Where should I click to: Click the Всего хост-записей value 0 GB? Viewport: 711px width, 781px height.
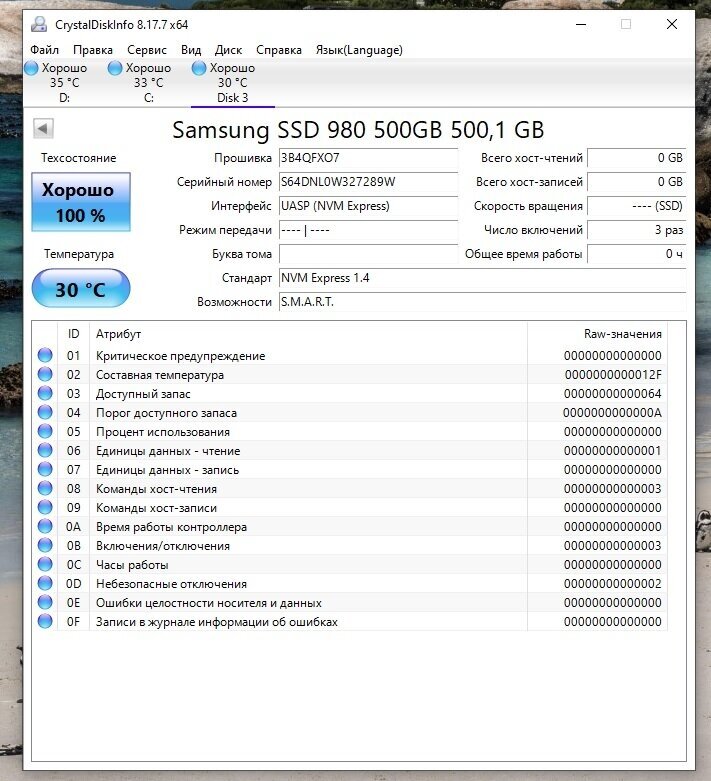[x=637, y=182]
